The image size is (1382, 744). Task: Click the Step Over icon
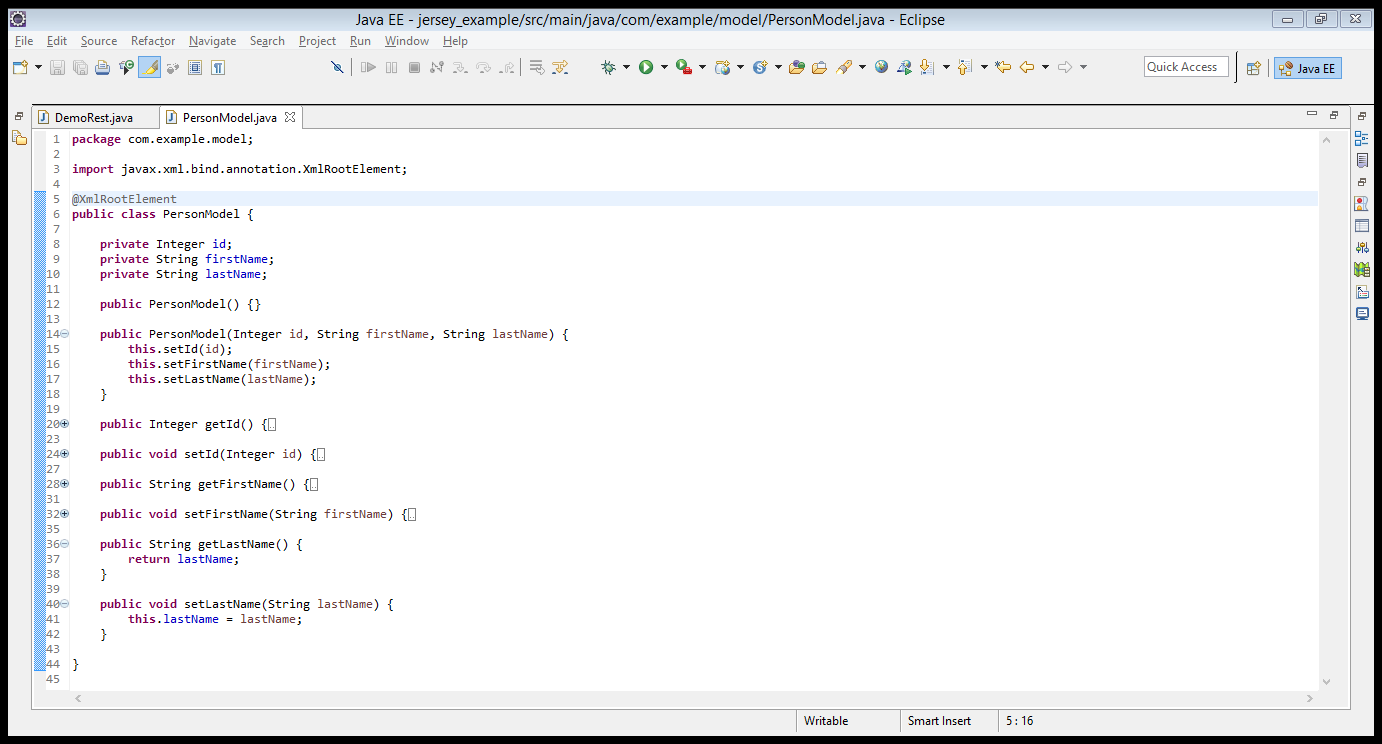(484, 67)
